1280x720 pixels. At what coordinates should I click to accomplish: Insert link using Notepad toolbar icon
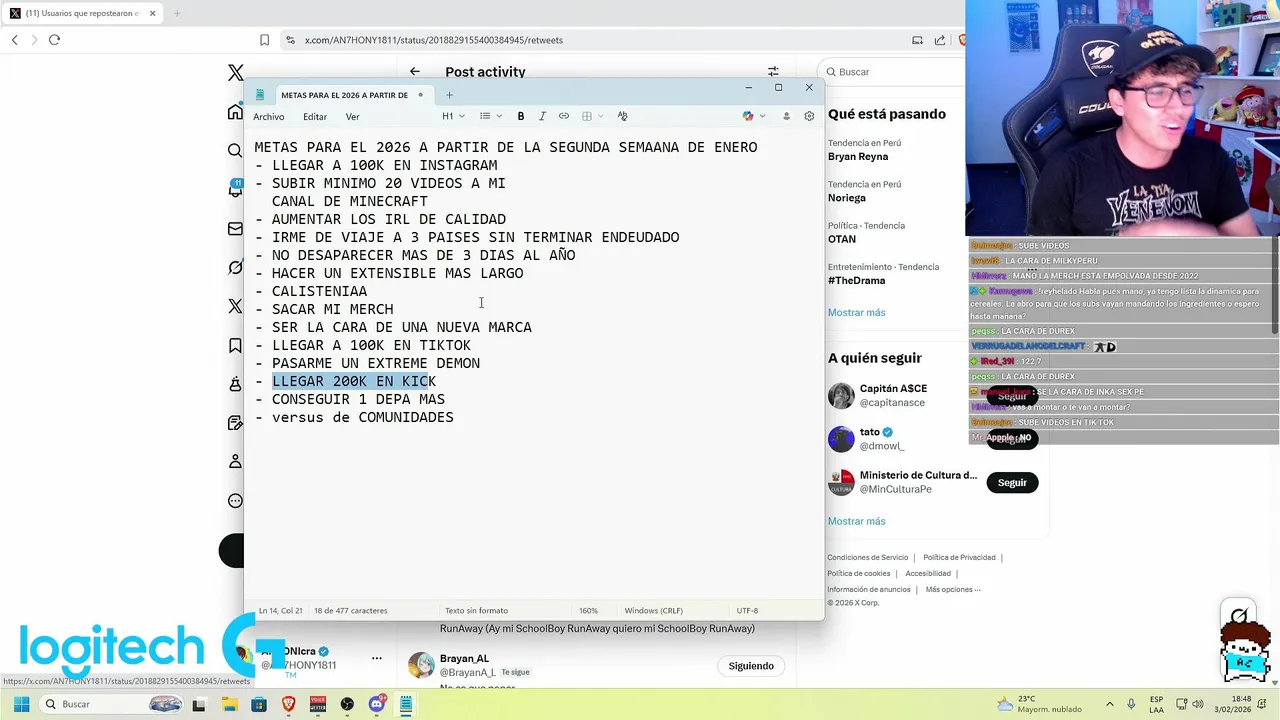pyautogui.click(x=564, y=116)
